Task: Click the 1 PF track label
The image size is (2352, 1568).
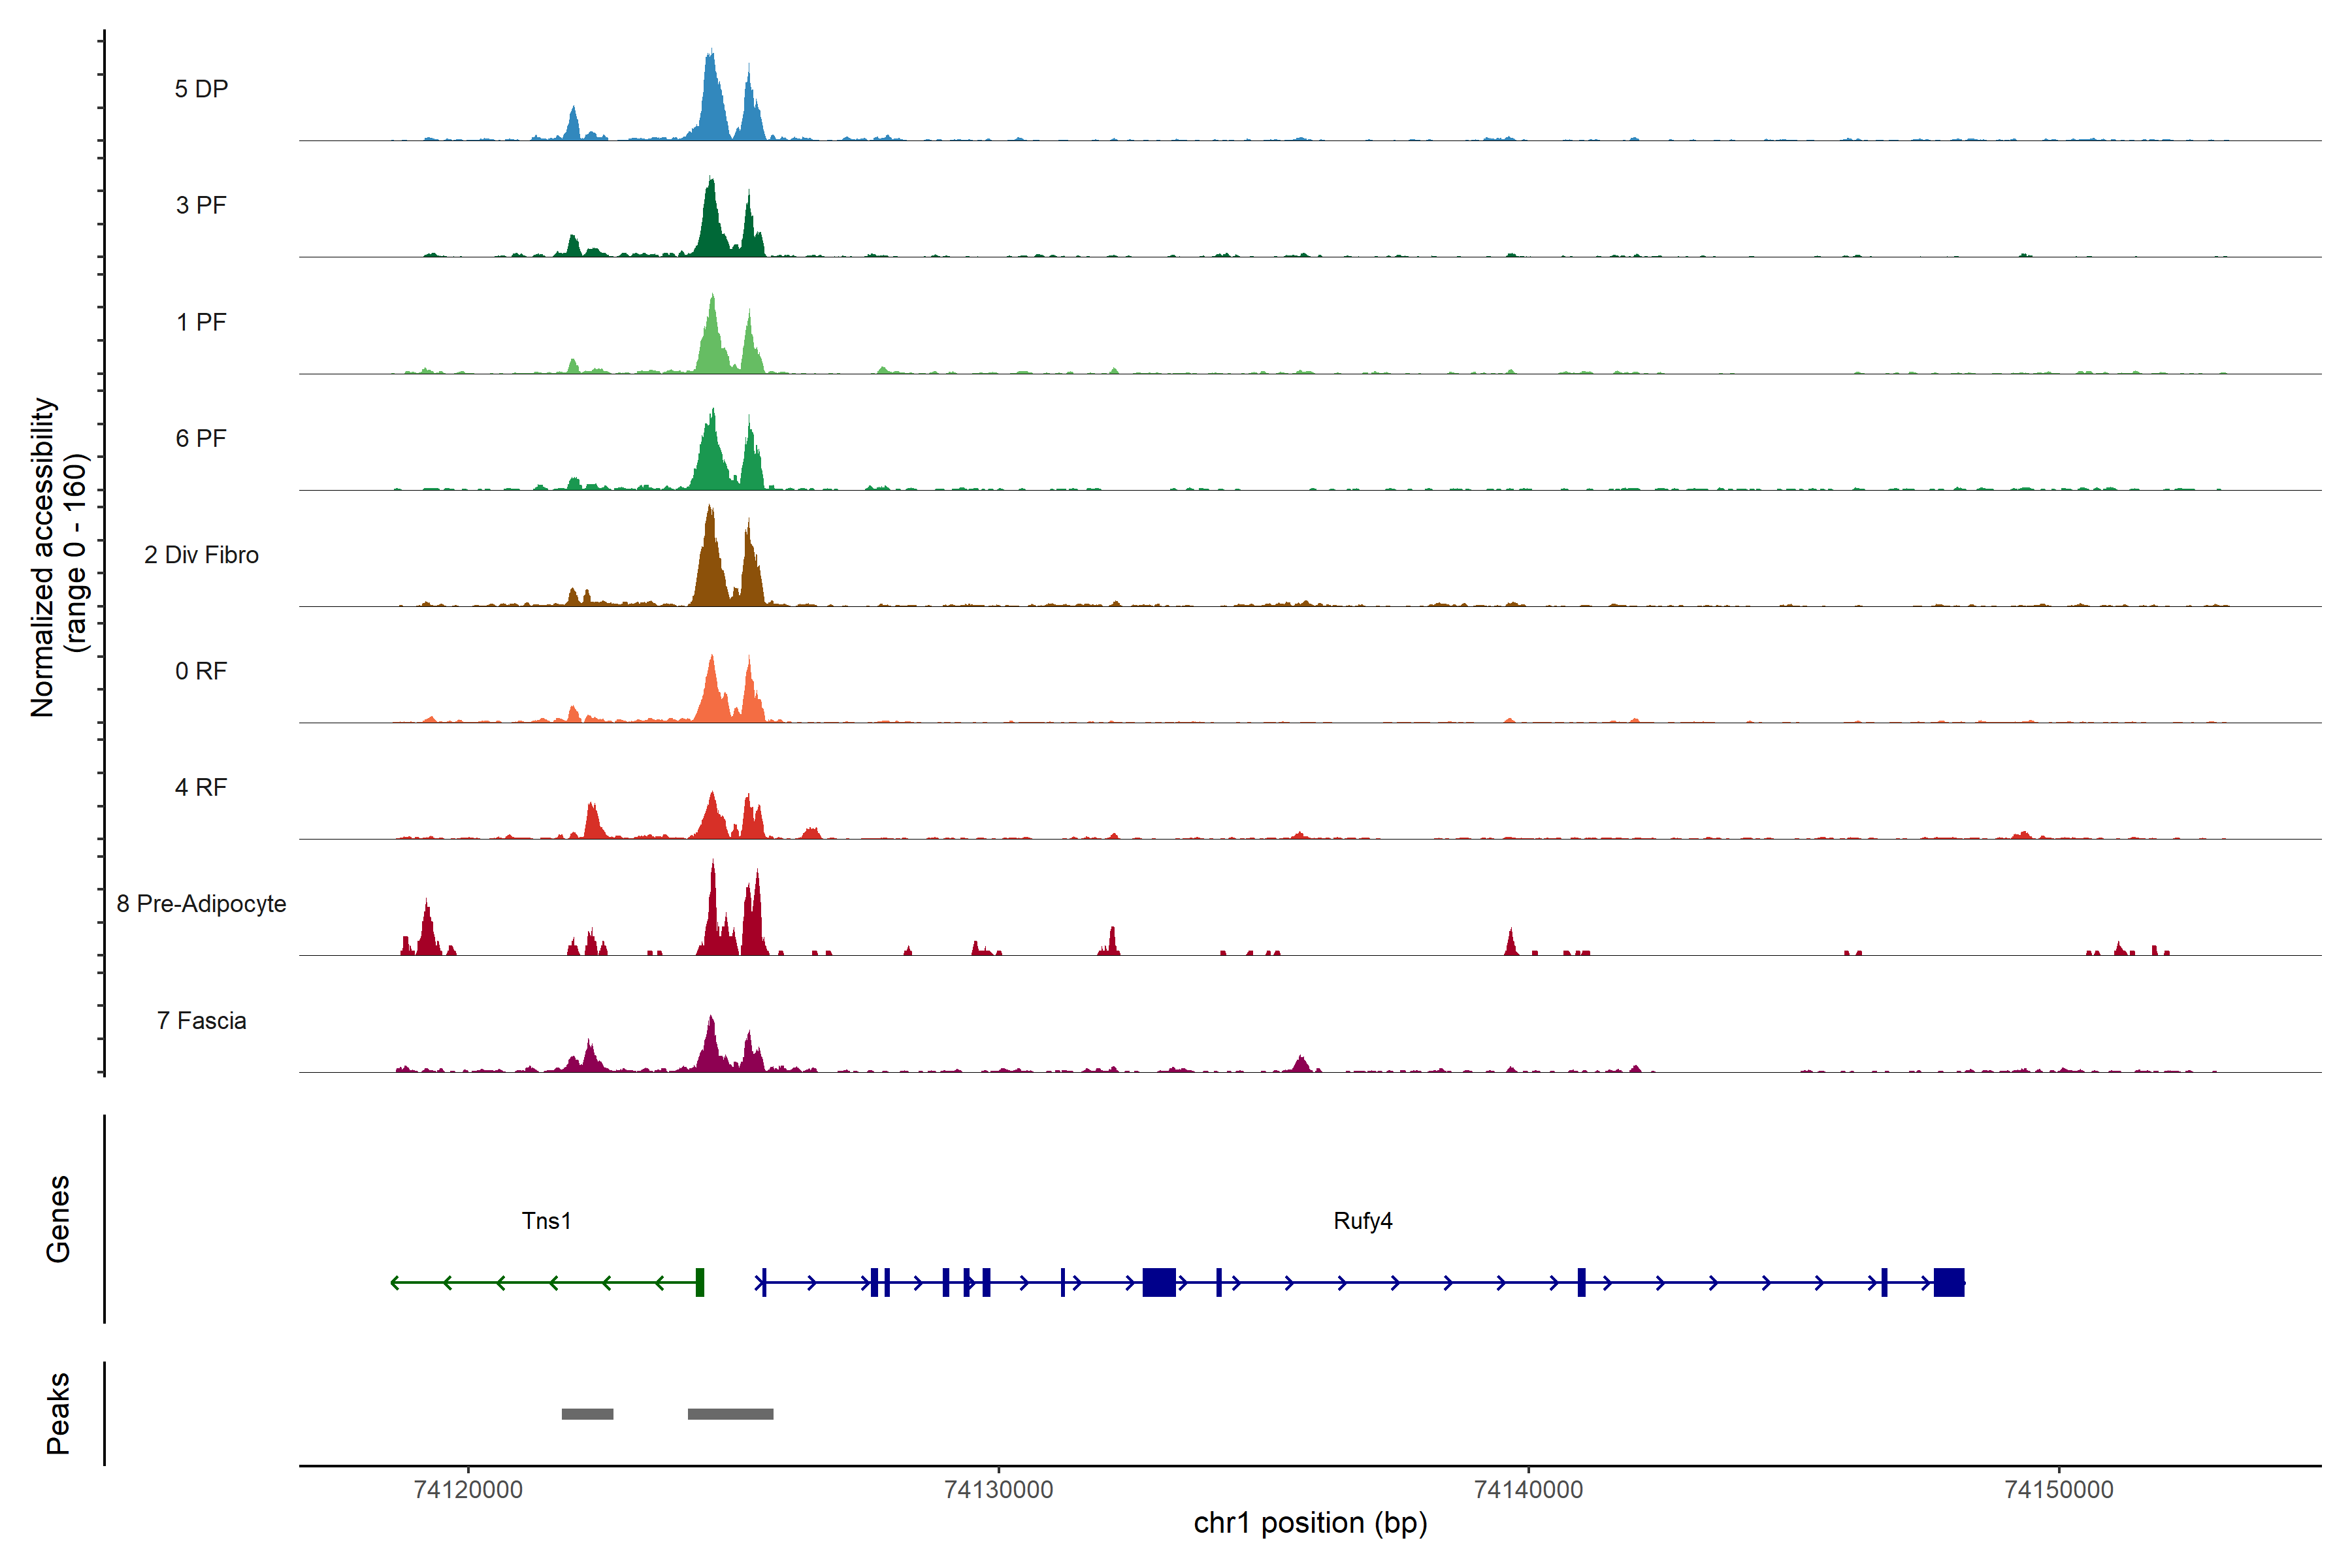Action: coord(201,322)
